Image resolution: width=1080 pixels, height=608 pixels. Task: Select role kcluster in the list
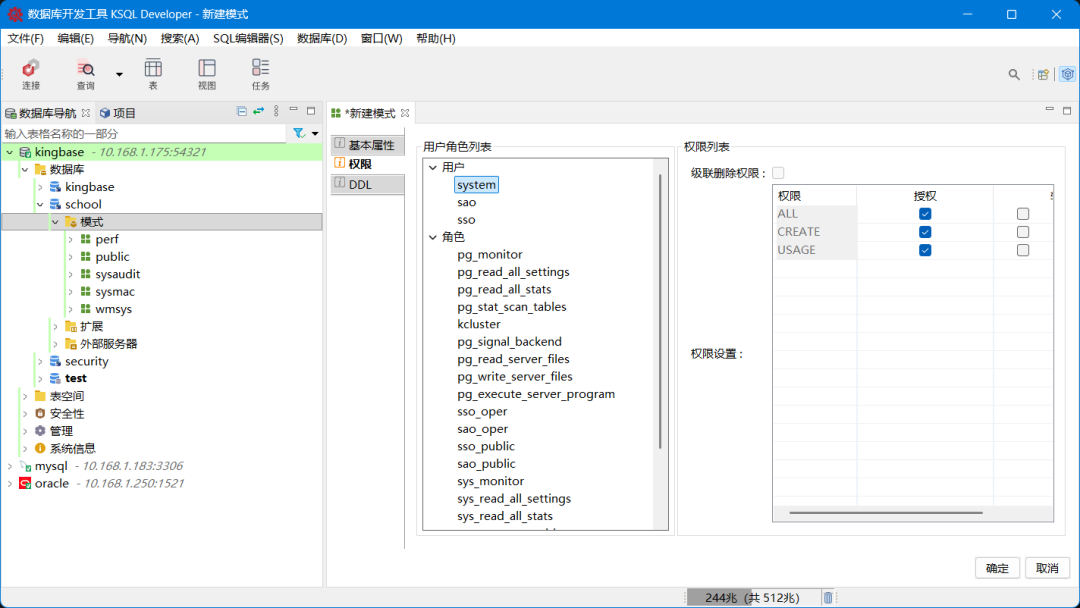pos(479,324)
